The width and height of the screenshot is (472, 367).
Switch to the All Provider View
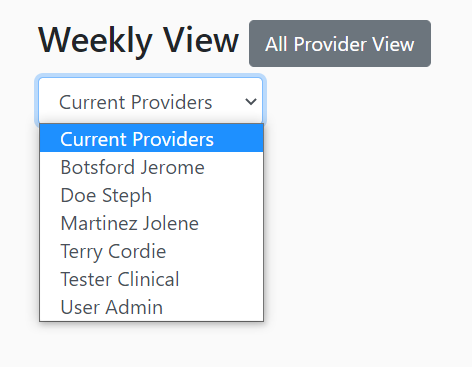pyautogui.click(x=340, y=43)
